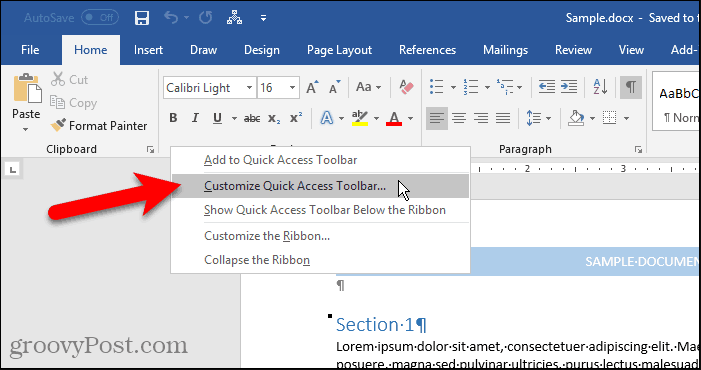
Task: Open the Customize Quick Access Toolbar arrow
Action: pyautogui.click(x=264, y=18)
